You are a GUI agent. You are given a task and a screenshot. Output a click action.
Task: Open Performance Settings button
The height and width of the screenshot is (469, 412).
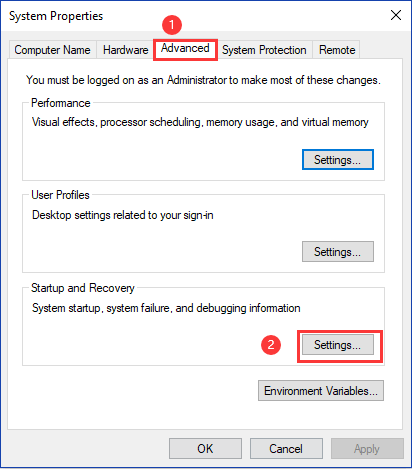pos(338,160)
